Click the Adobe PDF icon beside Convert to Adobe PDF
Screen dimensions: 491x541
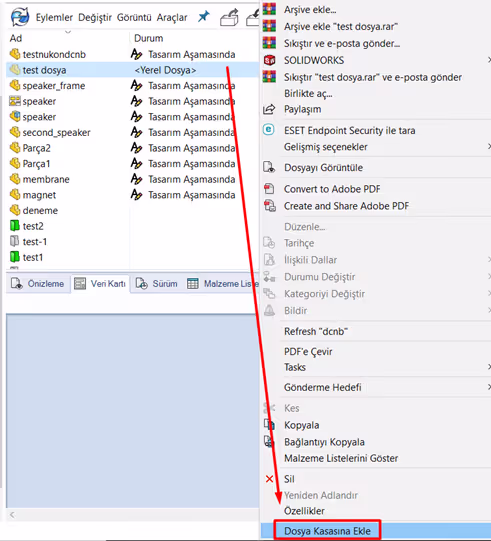pyautogui.click(x=269, y=189)
